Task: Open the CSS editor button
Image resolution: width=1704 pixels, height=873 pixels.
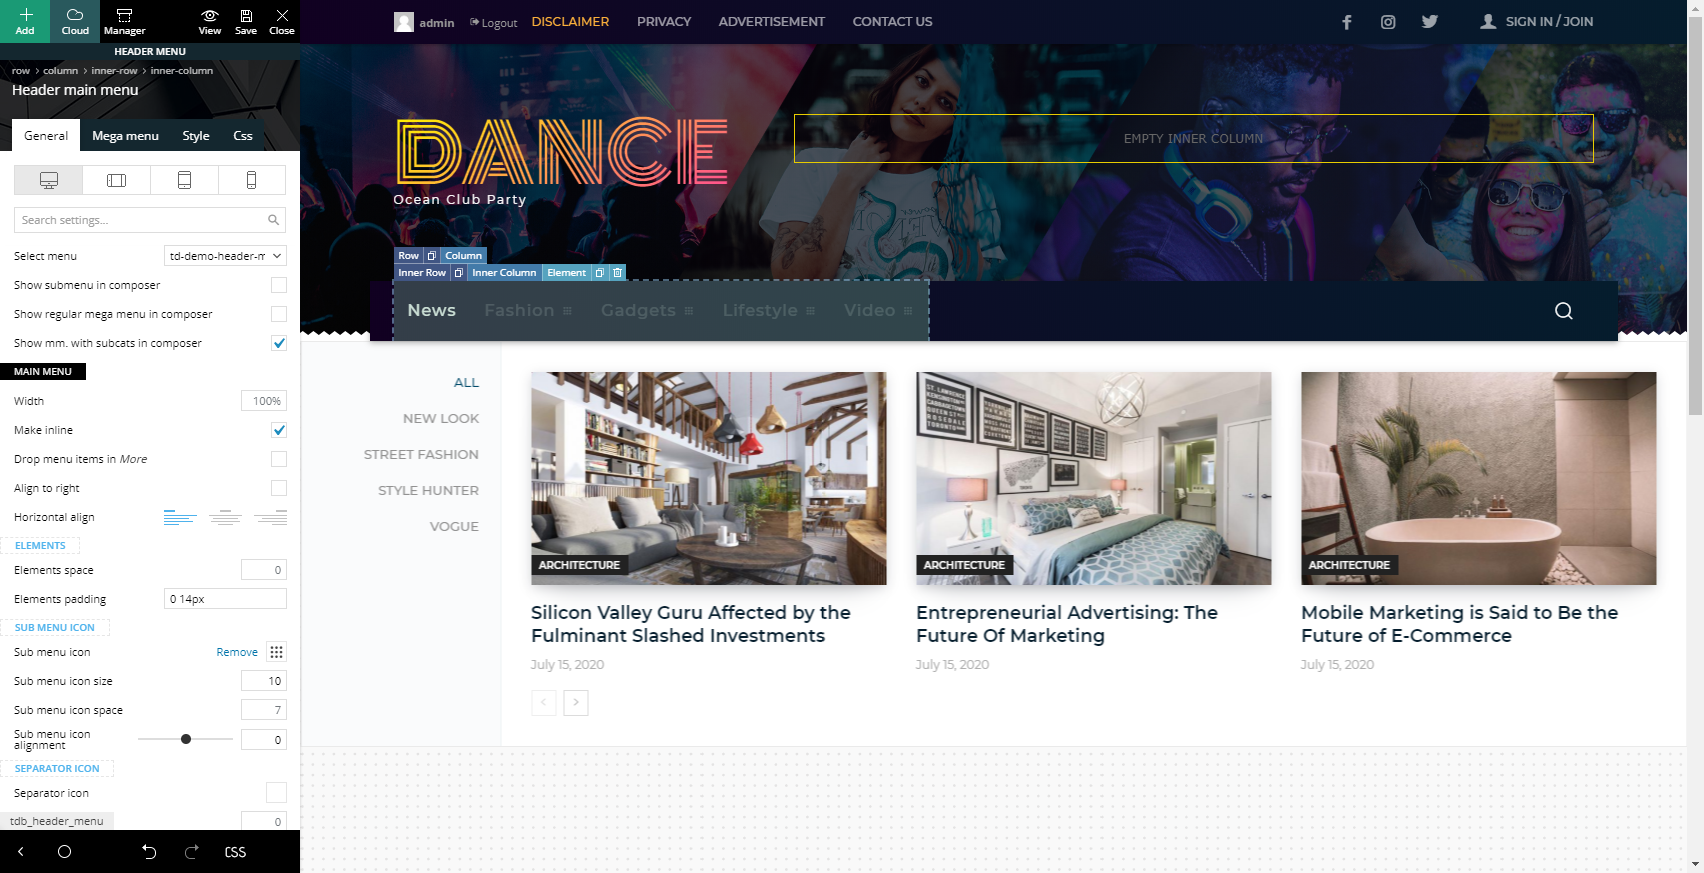Action: 235,852
